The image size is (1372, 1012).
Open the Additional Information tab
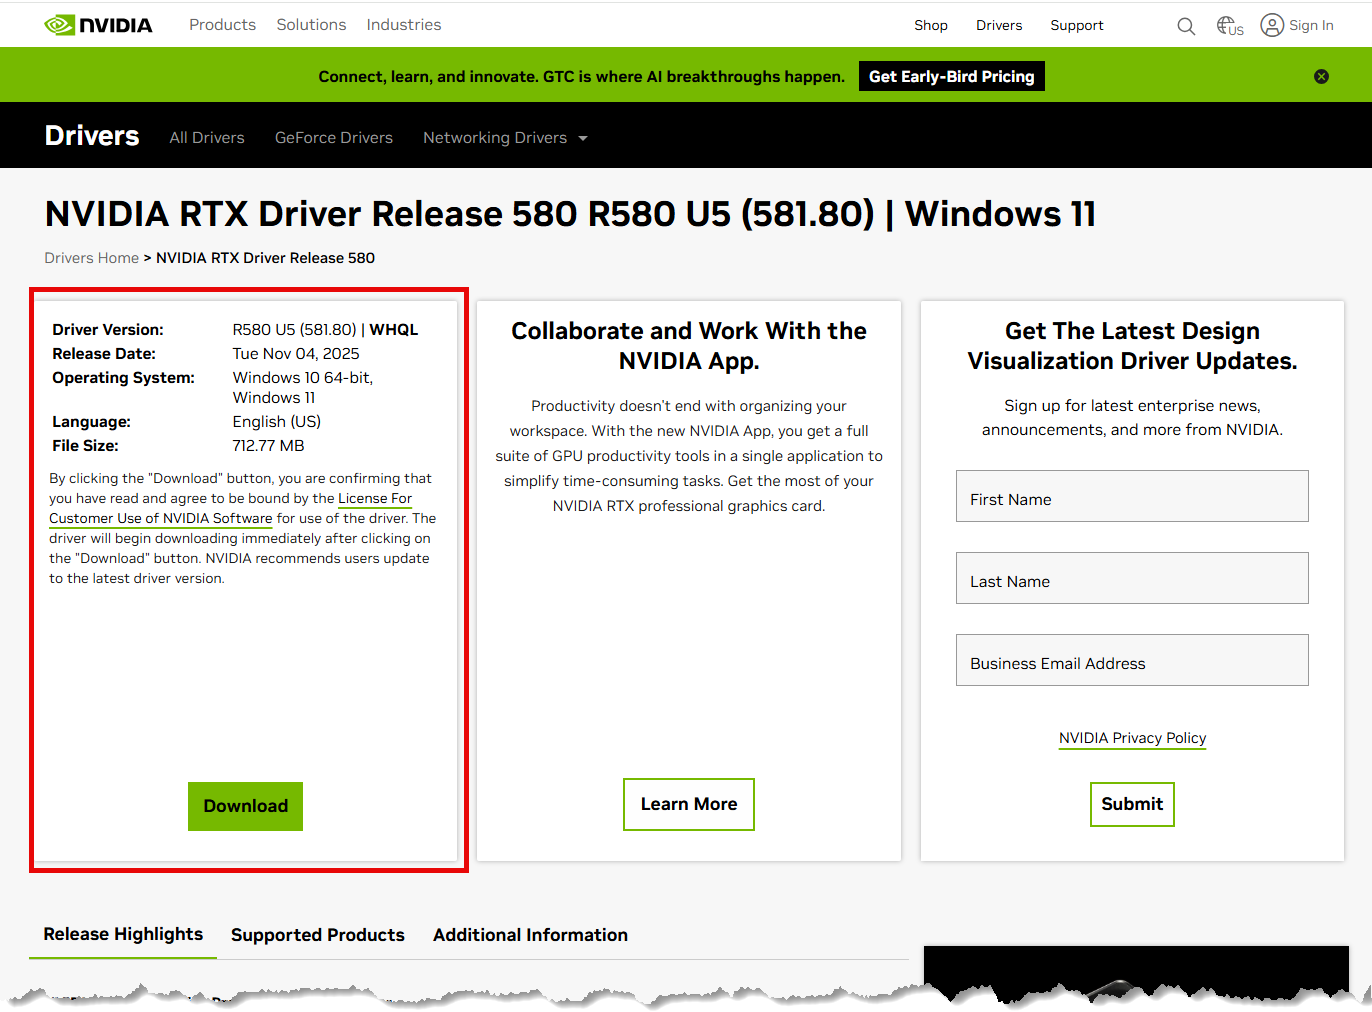coord(530,935)
